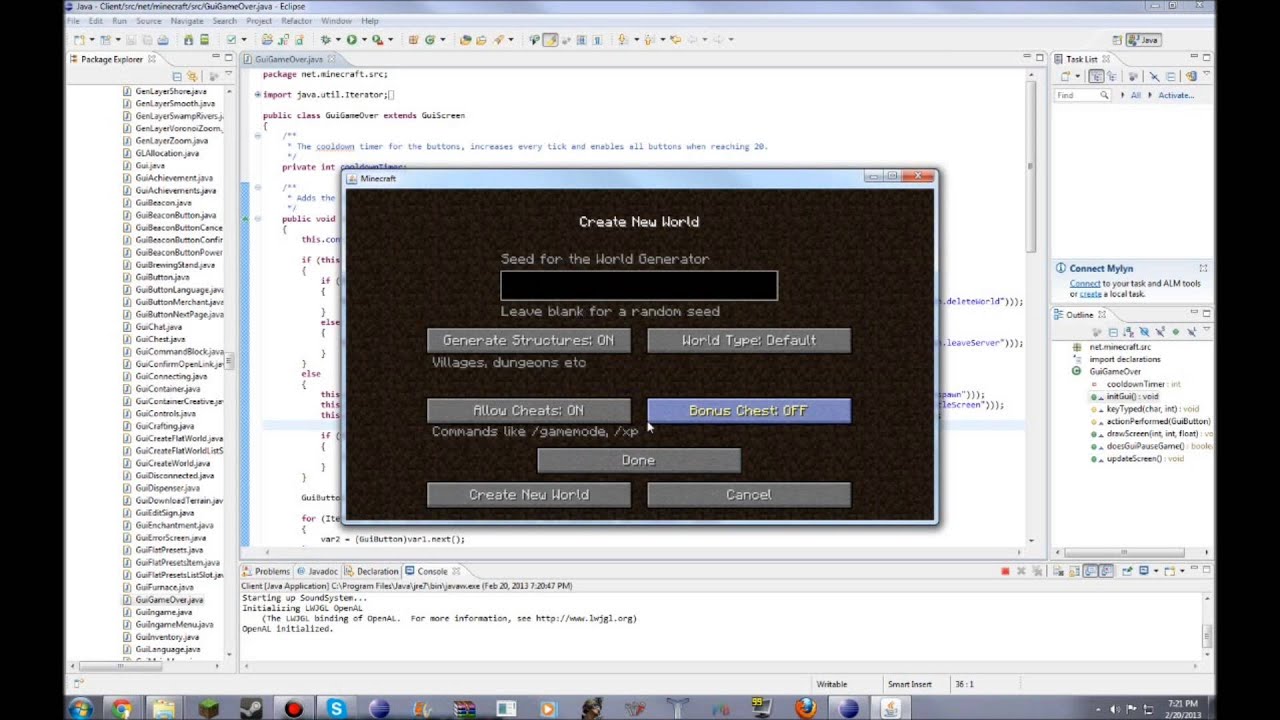The height and width of the screenshot is (720, 1280).
Task: Click the Print toolbar icon
Action: tap(162, 40)
